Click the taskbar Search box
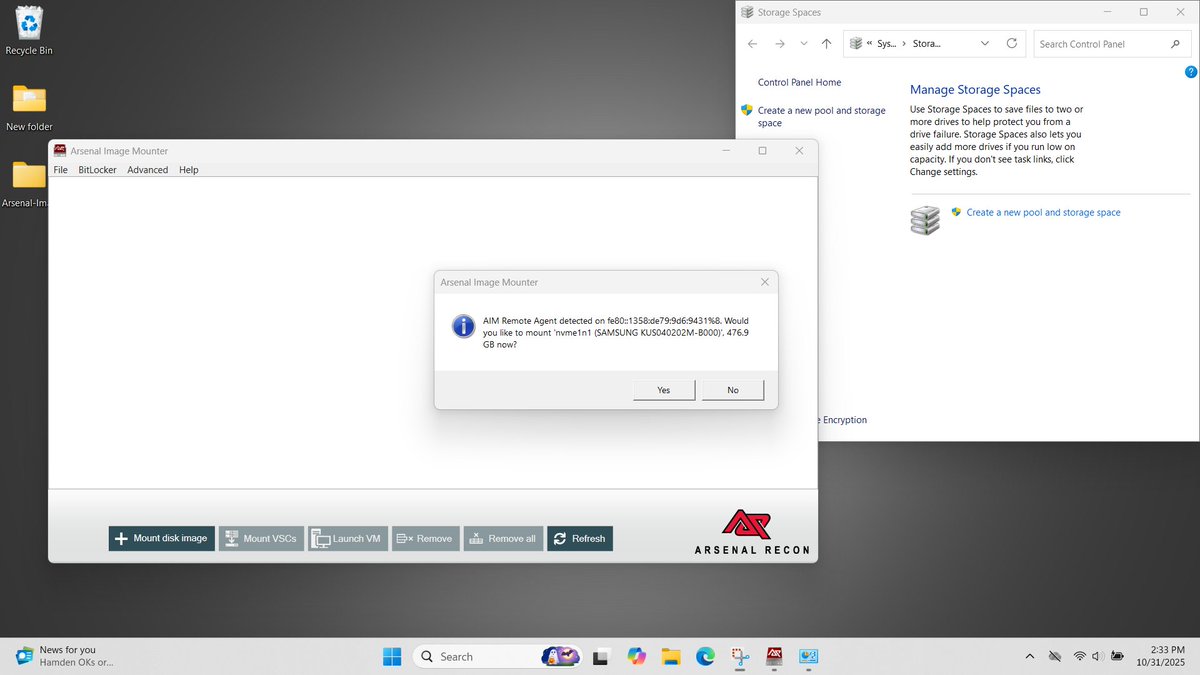The height and width of the screenshot is (675, 1200). click(x=496, y=656)
